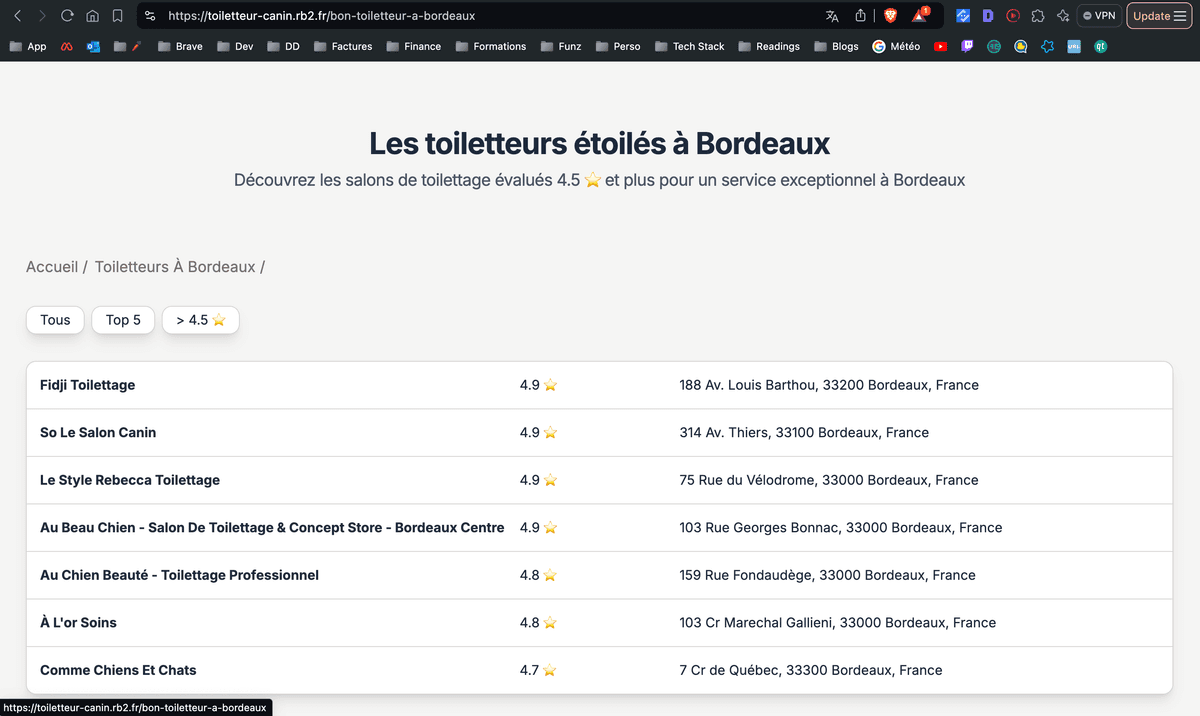Select the Top 5 filter

(x=123, y=320)
